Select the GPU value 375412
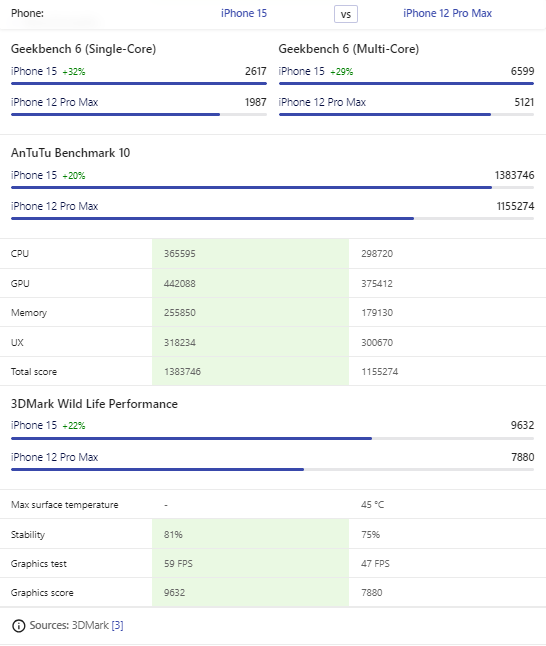Viewport: 546px width, 646px height. click(x=377, y=283)
